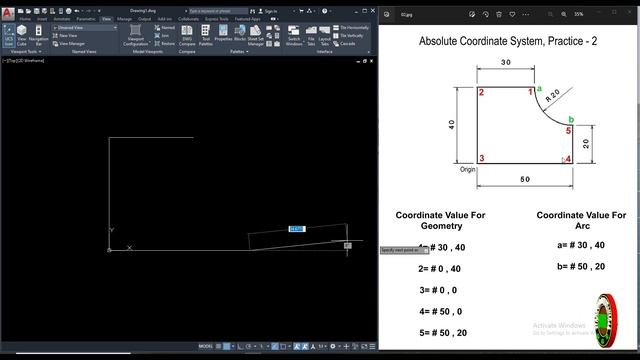Toggle Layout Tabs display
The width and height of the screenshot is (640, 360).
click(324, 35)
